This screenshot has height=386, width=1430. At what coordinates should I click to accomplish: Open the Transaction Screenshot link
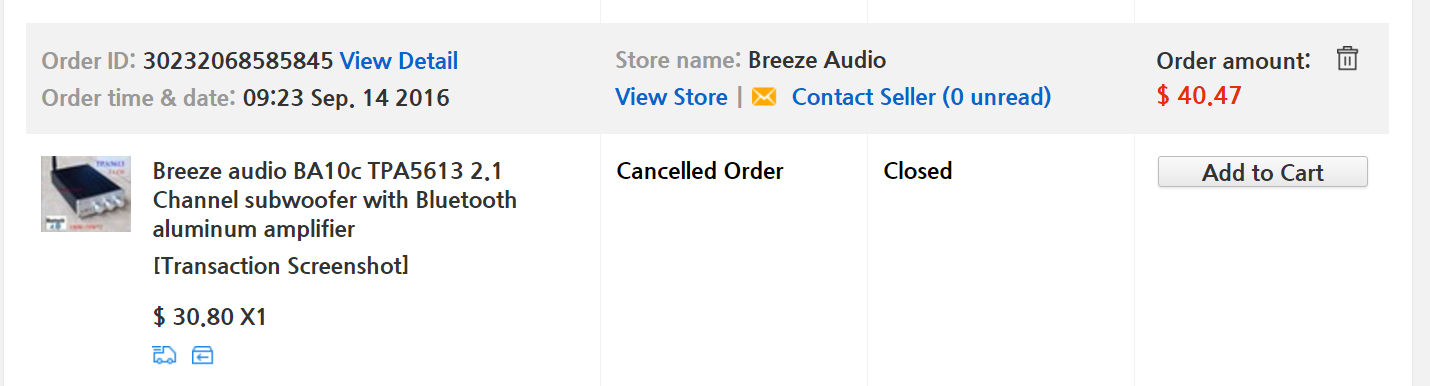(x=281, y=266)
